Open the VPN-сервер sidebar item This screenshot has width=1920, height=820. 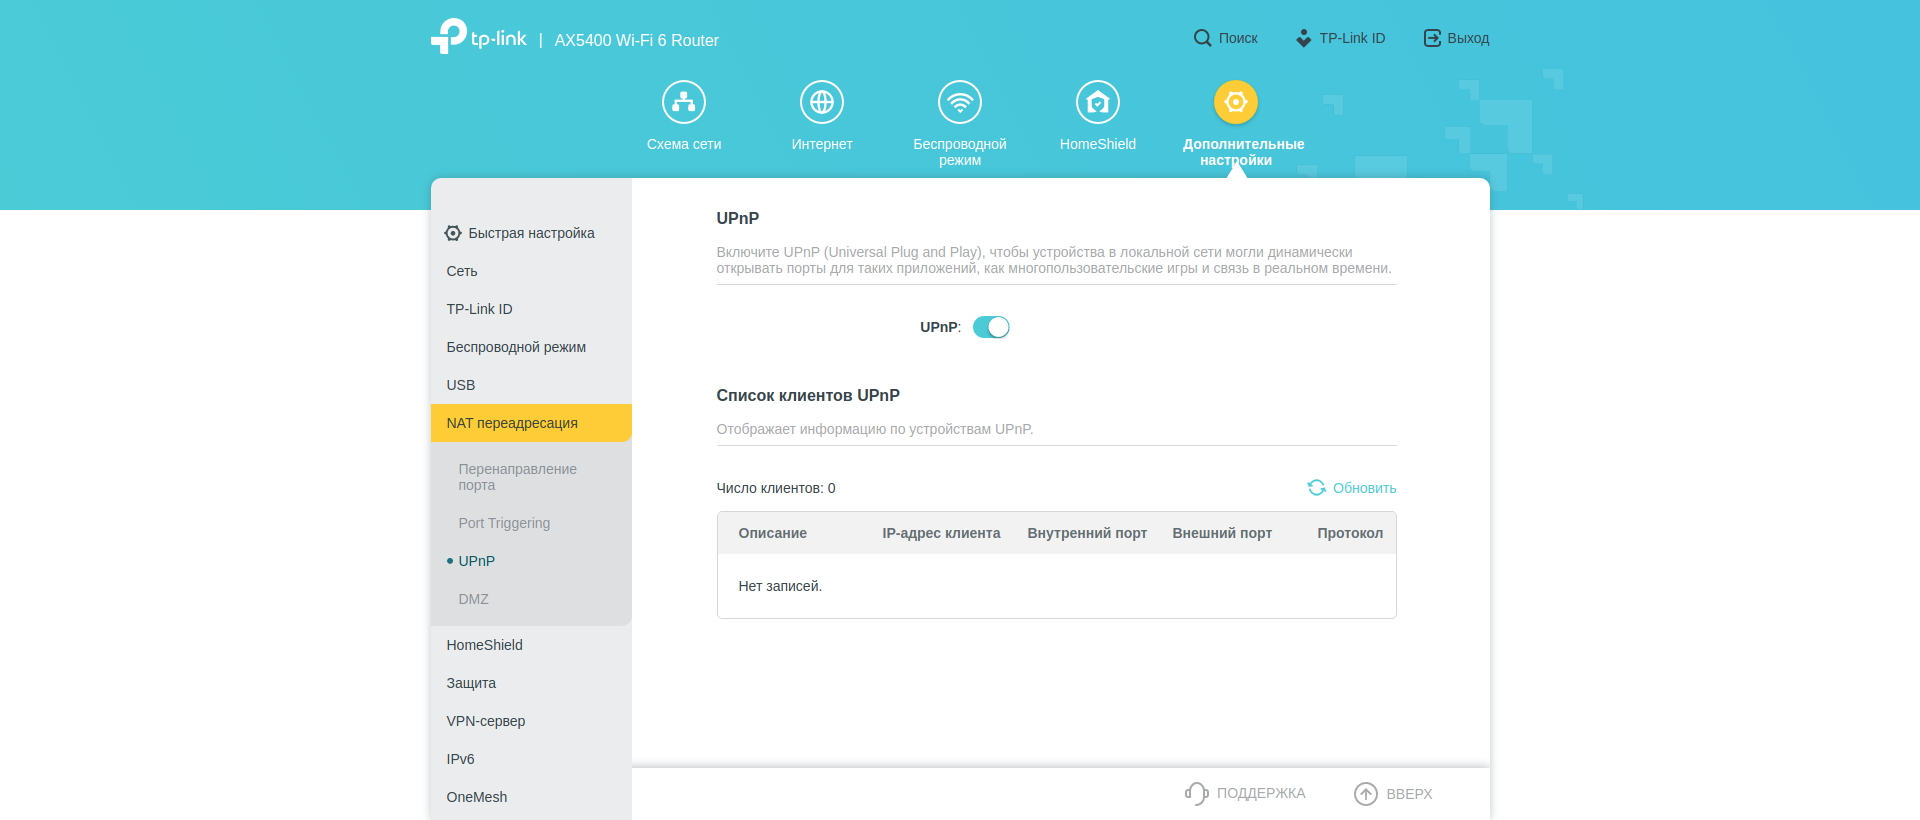486,721
